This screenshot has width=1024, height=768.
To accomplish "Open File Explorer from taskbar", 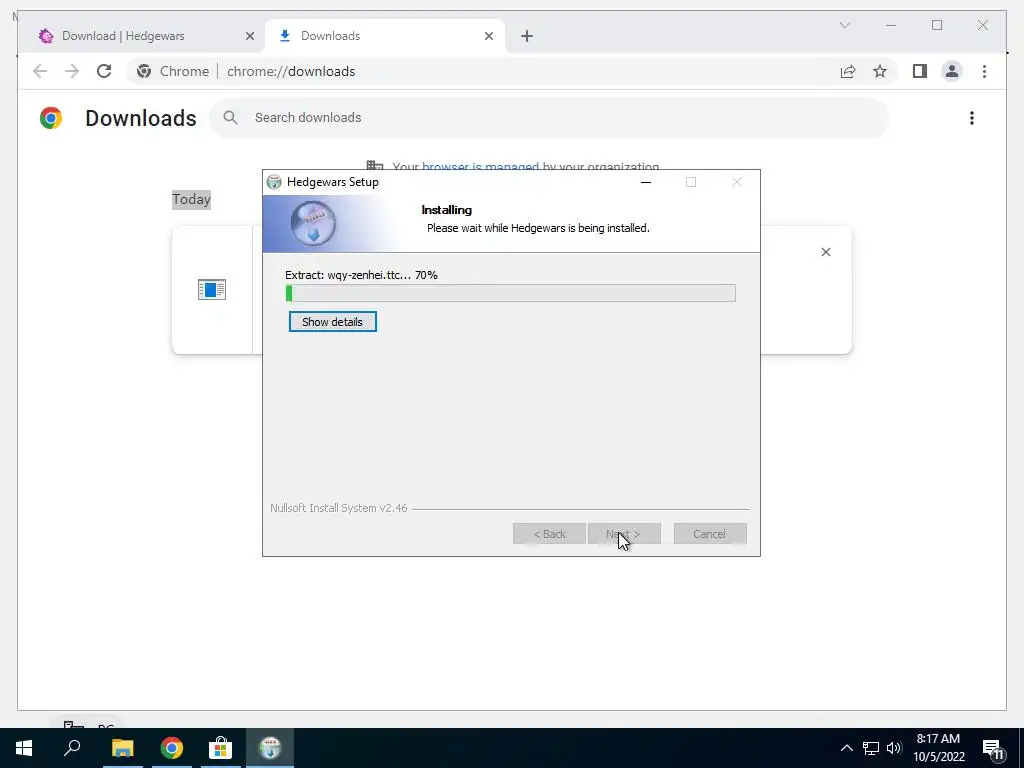I will point(122,748).
